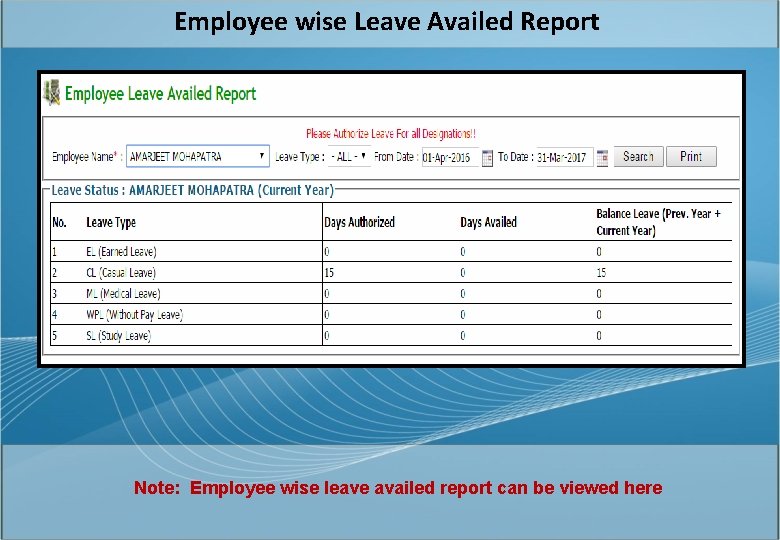Click the Days Authorized column header
780x540 pixels.
coord(359,222)
